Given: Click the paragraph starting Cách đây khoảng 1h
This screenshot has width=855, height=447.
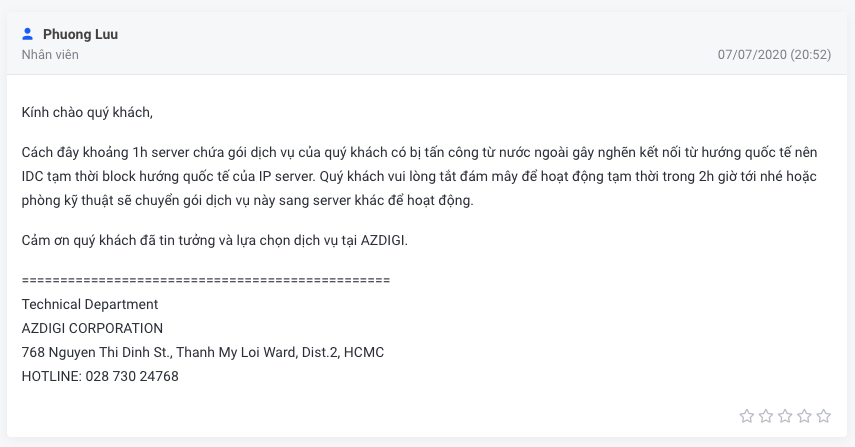Looking at the screenshot, I should point(419,176).
